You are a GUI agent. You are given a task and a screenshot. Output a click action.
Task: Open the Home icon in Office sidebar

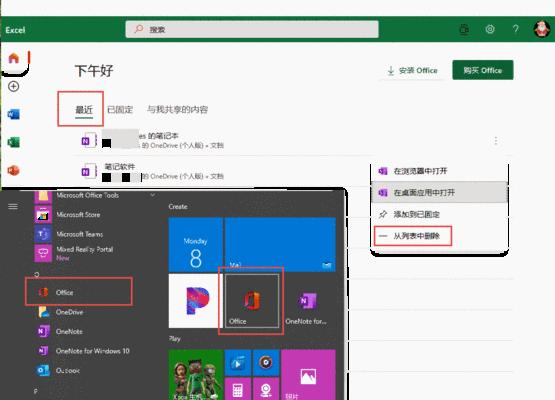point(14,58)
